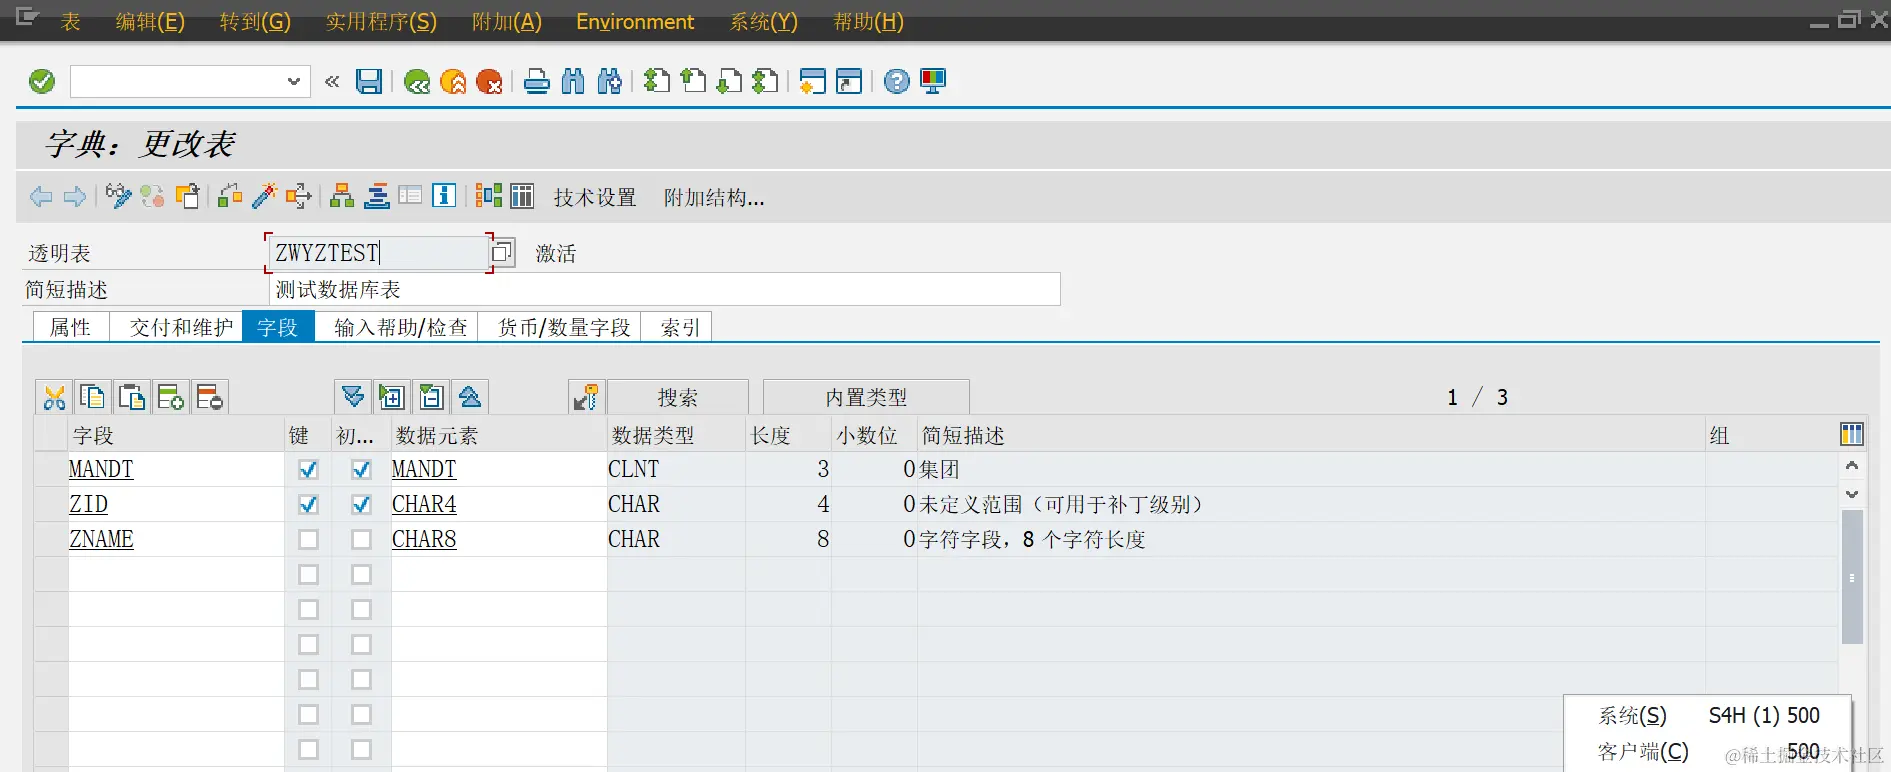This screenshot has width=1891, height=772.
Task: Click the Print icon
Action: click(x=537, y=81)
